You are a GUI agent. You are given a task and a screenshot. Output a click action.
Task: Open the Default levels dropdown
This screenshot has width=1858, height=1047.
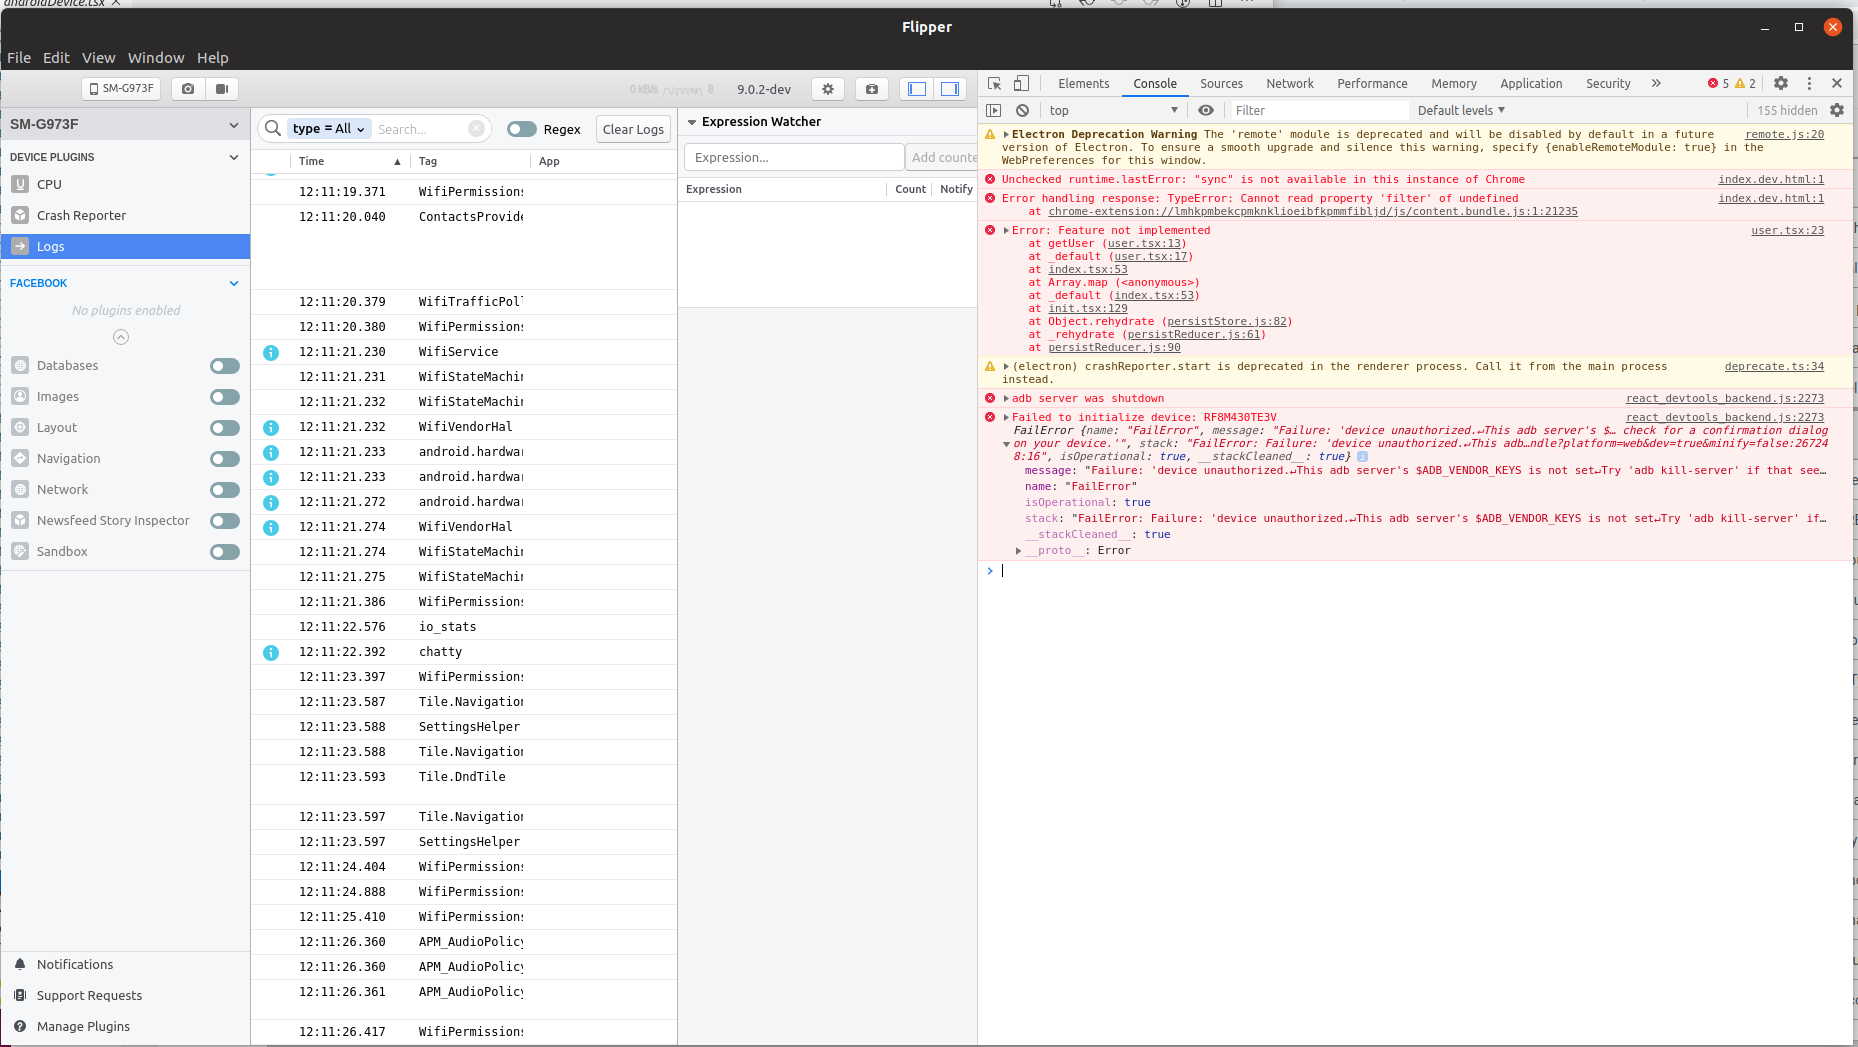pyautogui.click(x=1461, y=110)
